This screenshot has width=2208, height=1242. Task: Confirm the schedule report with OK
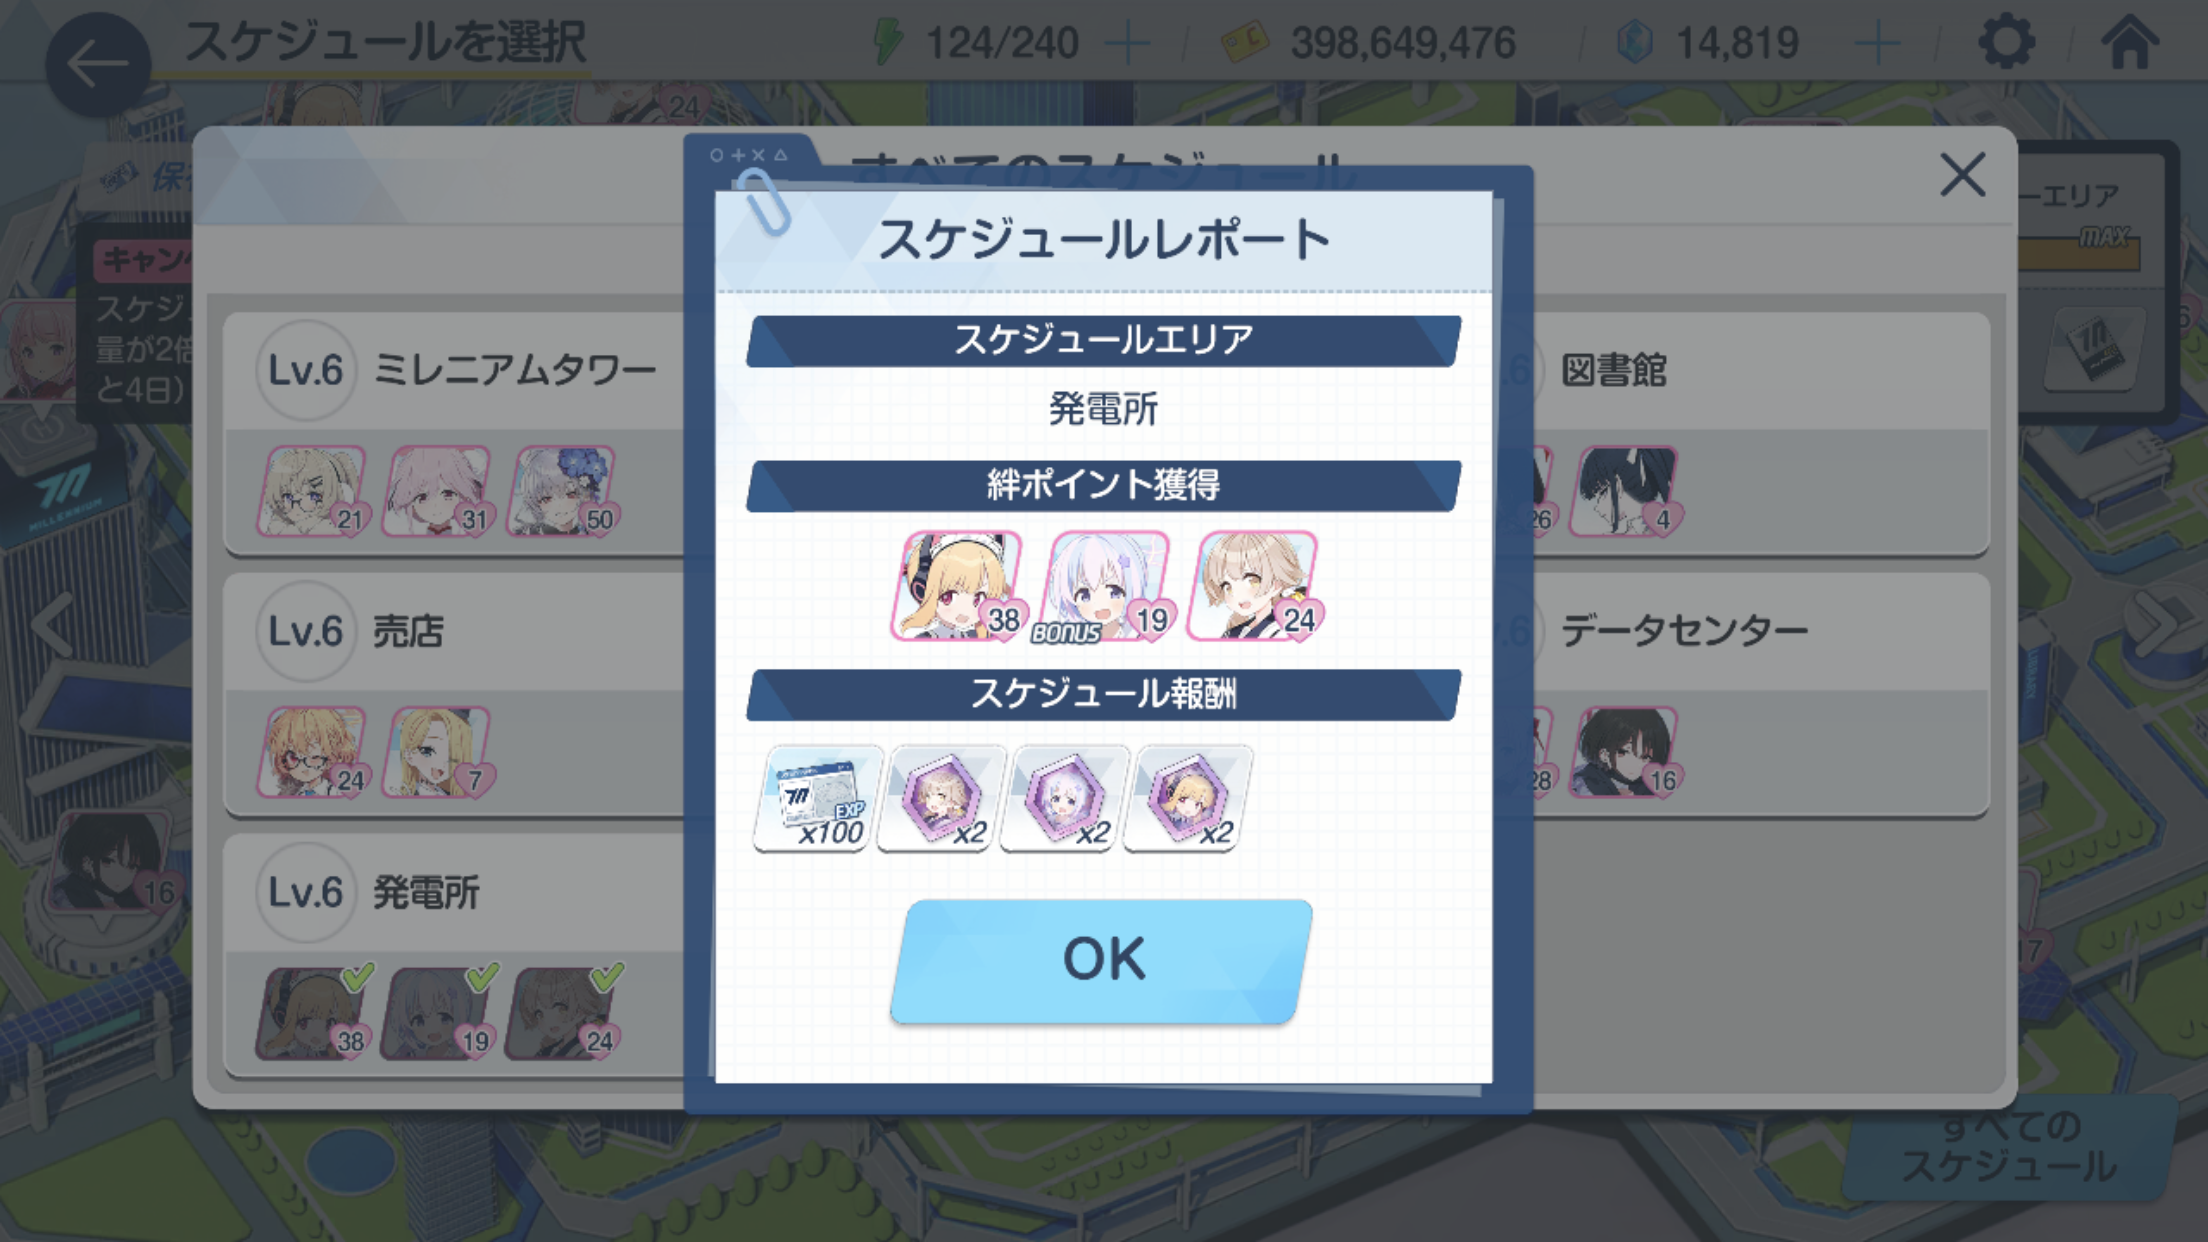pos(1102,960)
